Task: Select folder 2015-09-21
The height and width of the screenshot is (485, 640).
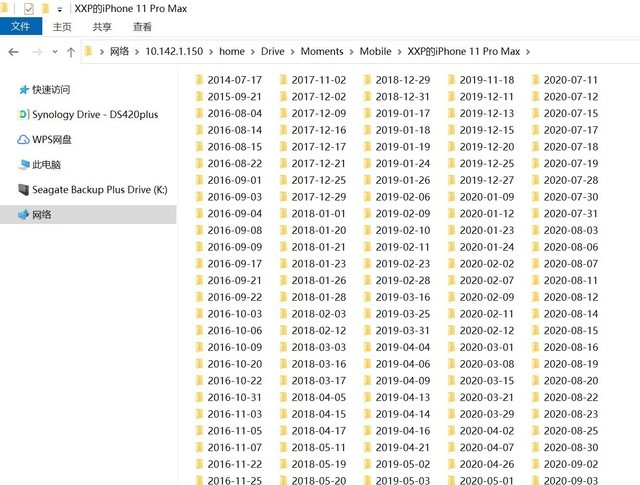Action: click(x=235, y=97)
